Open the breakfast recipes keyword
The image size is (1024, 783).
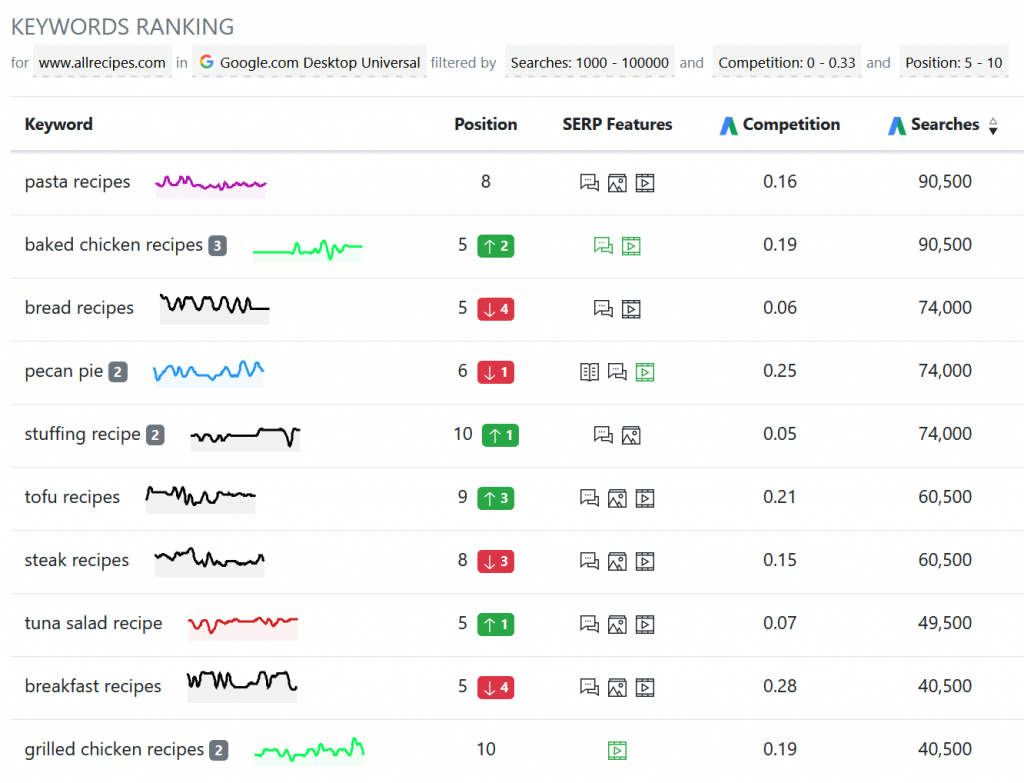pos(93,687)
